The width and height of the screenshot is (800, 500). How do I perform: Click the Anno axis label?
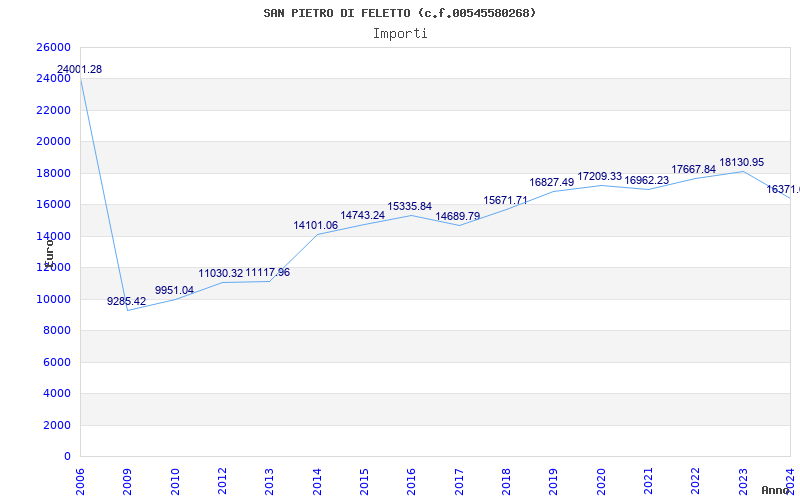pyautogui.click(x=776, y=490)
